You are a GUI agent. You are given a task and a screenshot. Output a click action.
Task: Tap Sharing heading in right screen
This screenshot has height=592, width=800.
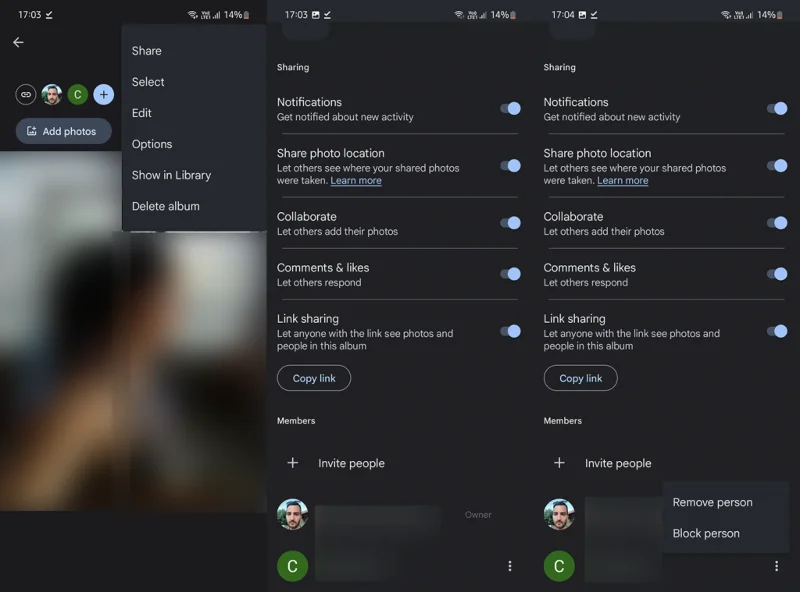[559, 67]
